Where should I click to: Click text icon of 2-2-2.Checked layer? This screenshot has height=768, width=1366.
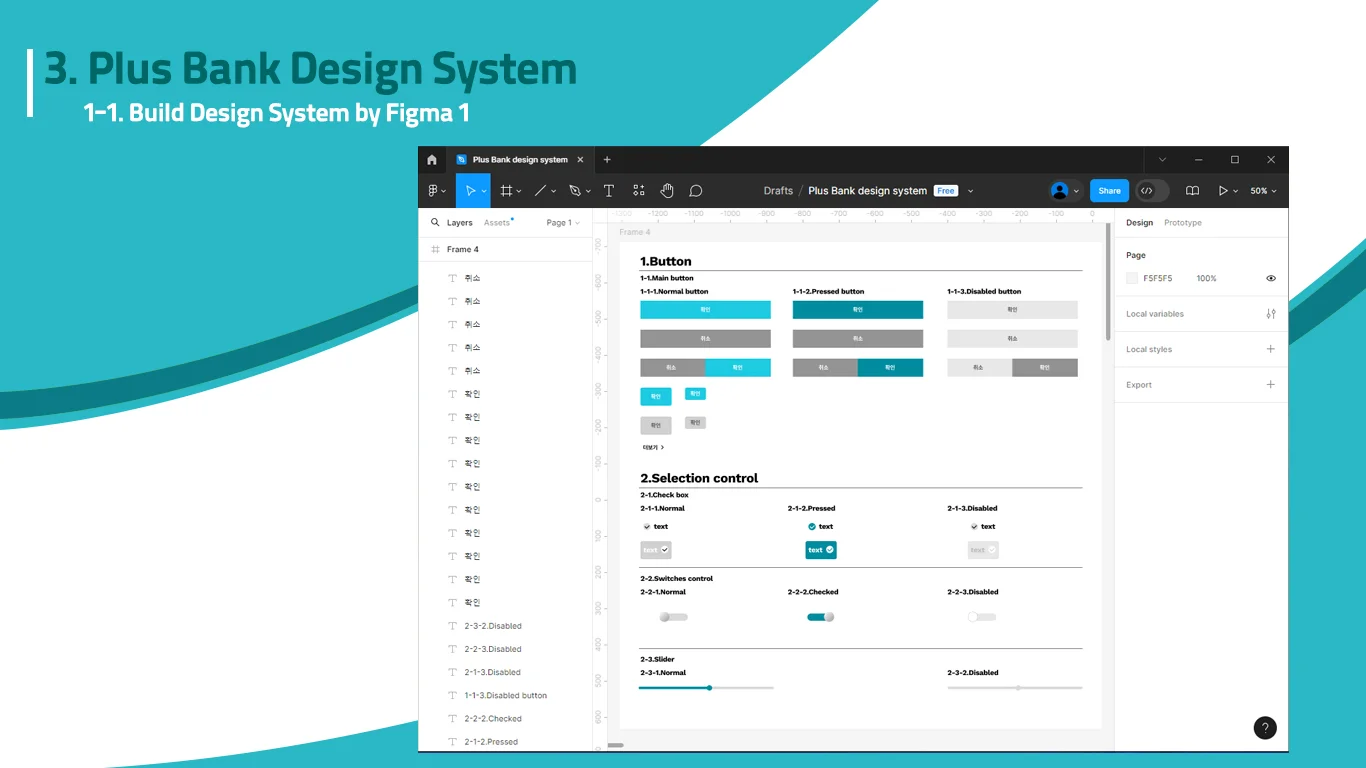pyautogui.click(x=452, y=719)
